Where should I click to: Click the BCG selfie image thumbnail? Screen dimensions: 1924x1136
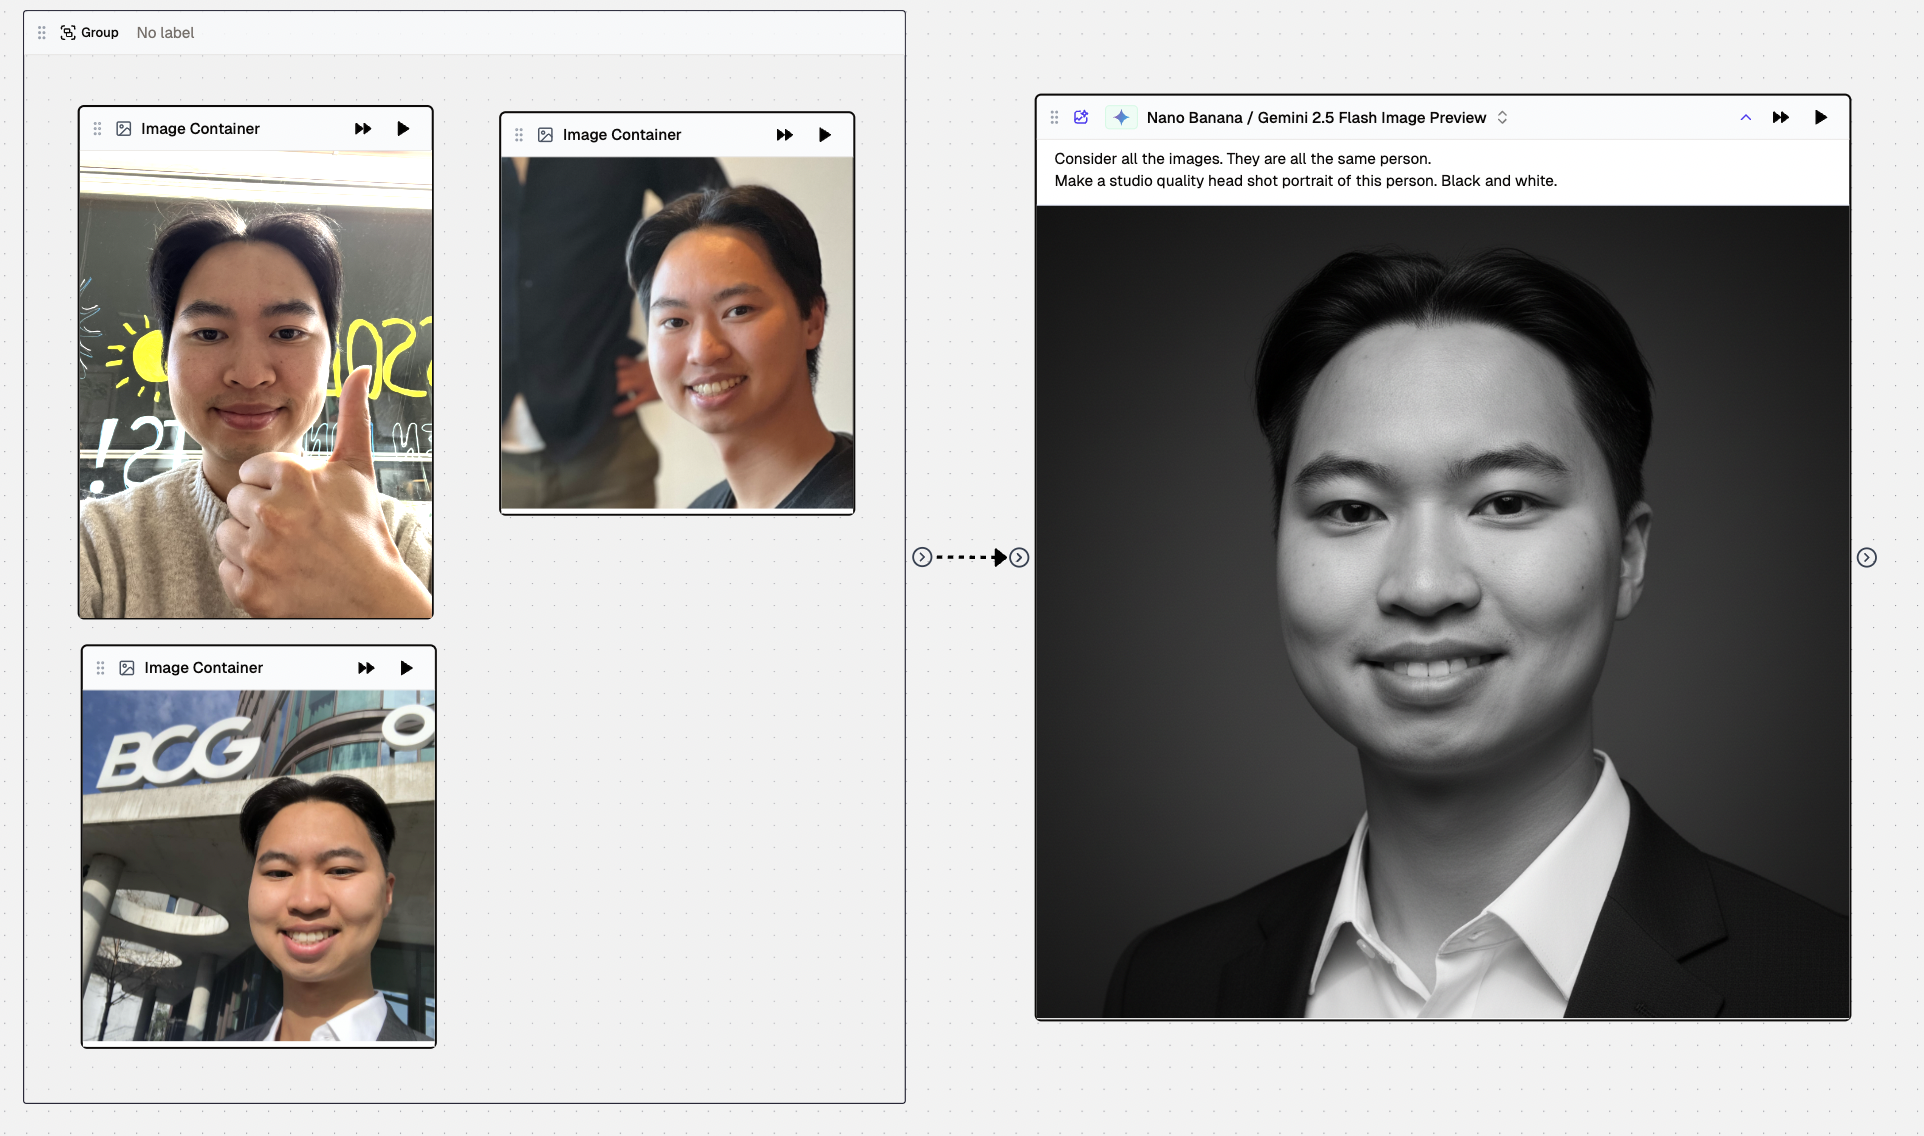point(258,865)
